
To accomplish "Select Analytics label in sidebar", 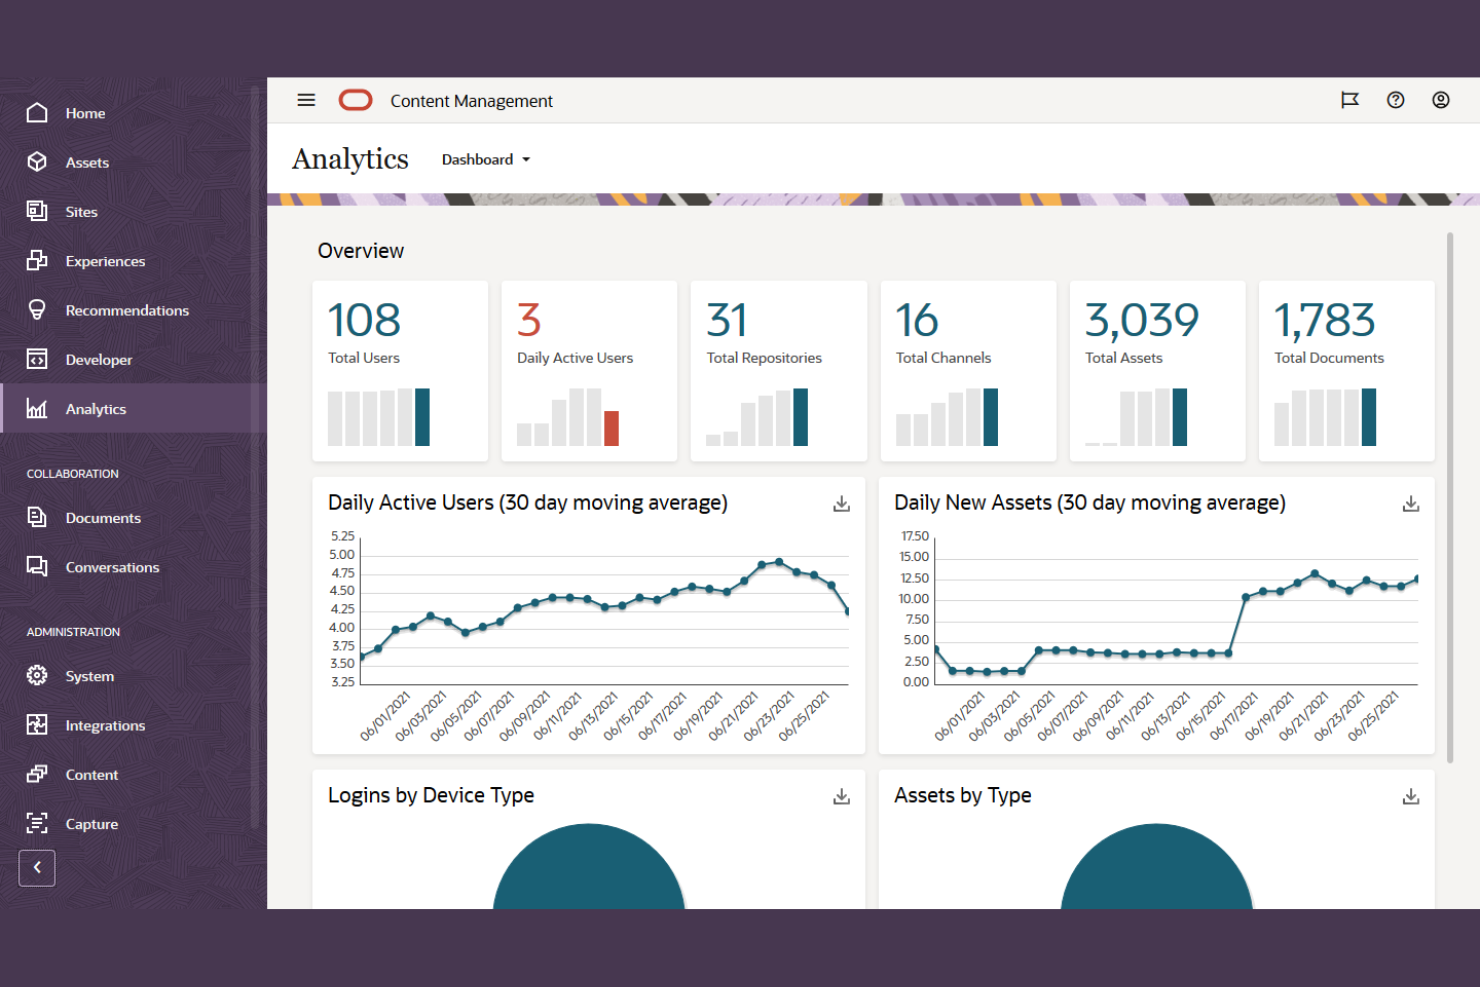I will [95, 409].
